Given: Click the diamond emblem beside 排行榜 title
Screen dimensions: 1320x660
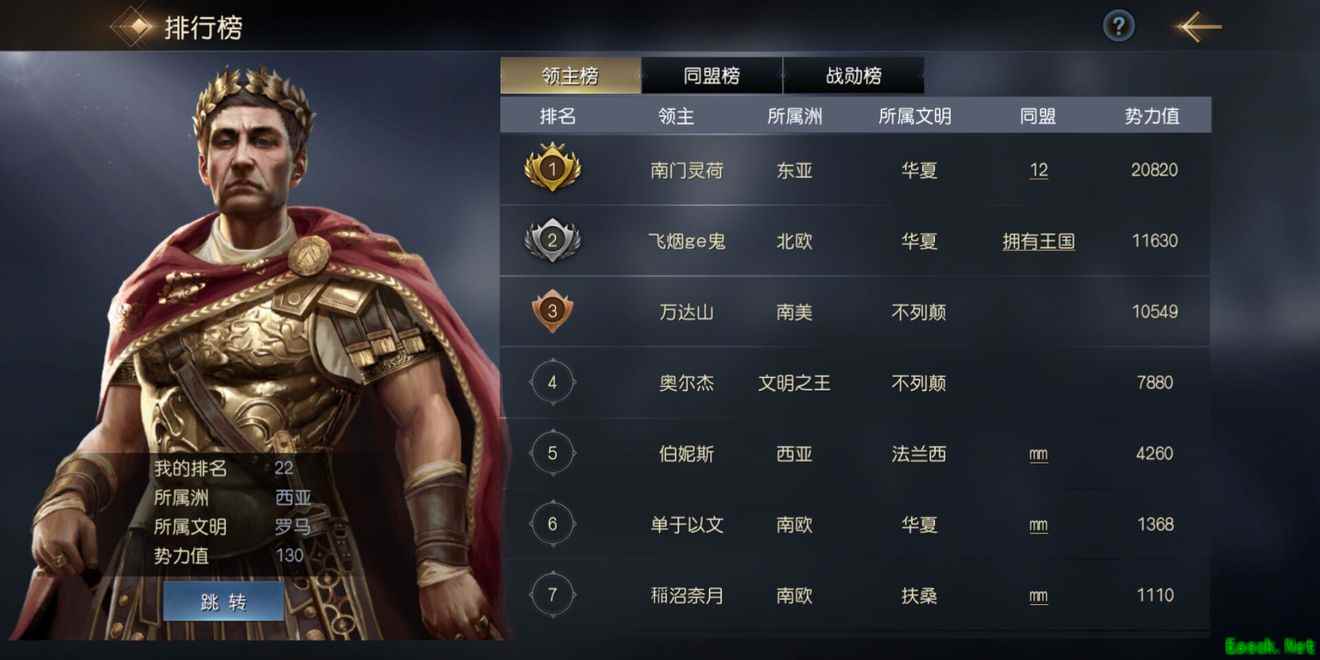Looking at the screenshot, I should tap(132, 26).
